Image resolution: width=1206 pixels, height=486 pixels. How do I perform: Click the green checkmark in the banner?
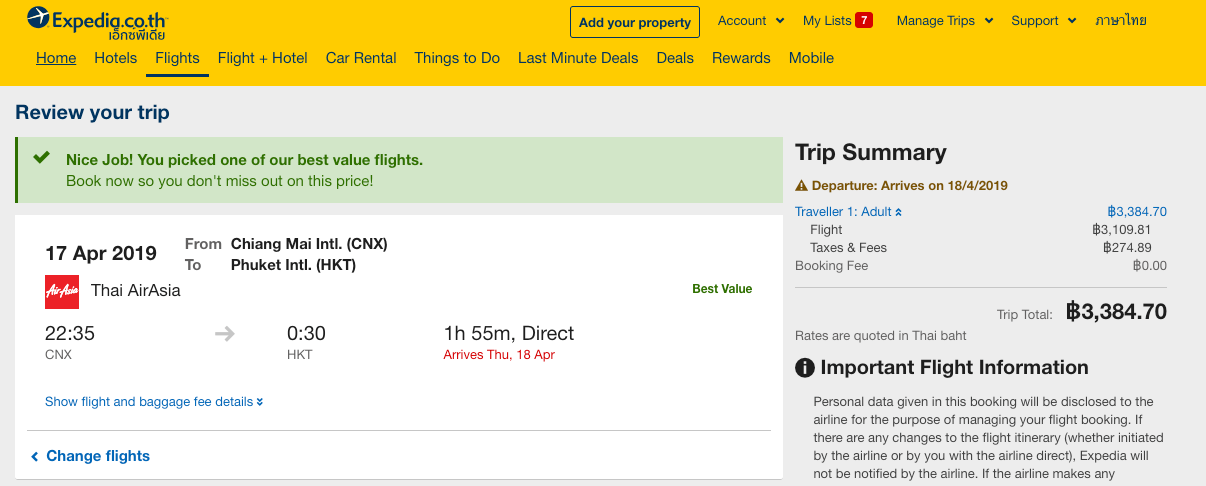pyautogui.click(x=41, y=159)
